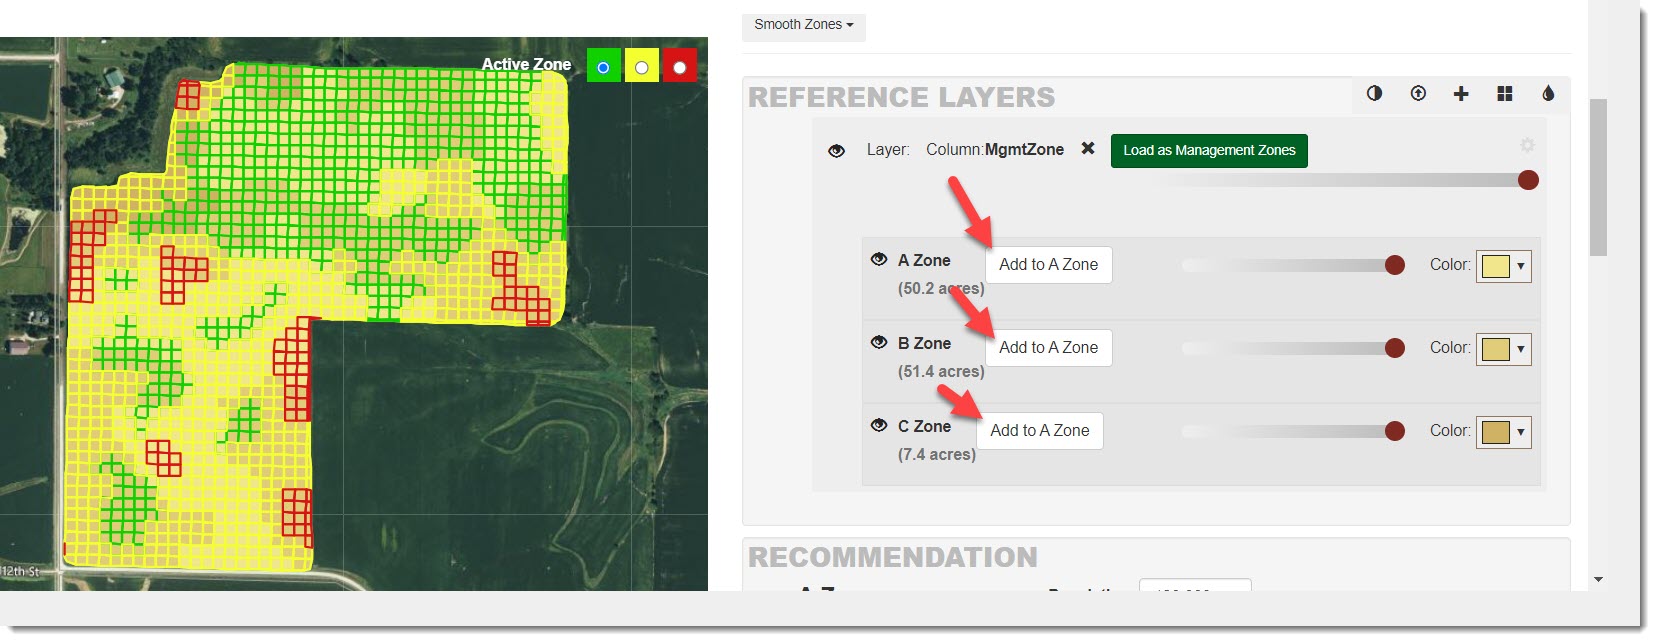Click the half-circle contrast icon in Reference Layers
1655x641 pixels.
[x=1374, y=93]
